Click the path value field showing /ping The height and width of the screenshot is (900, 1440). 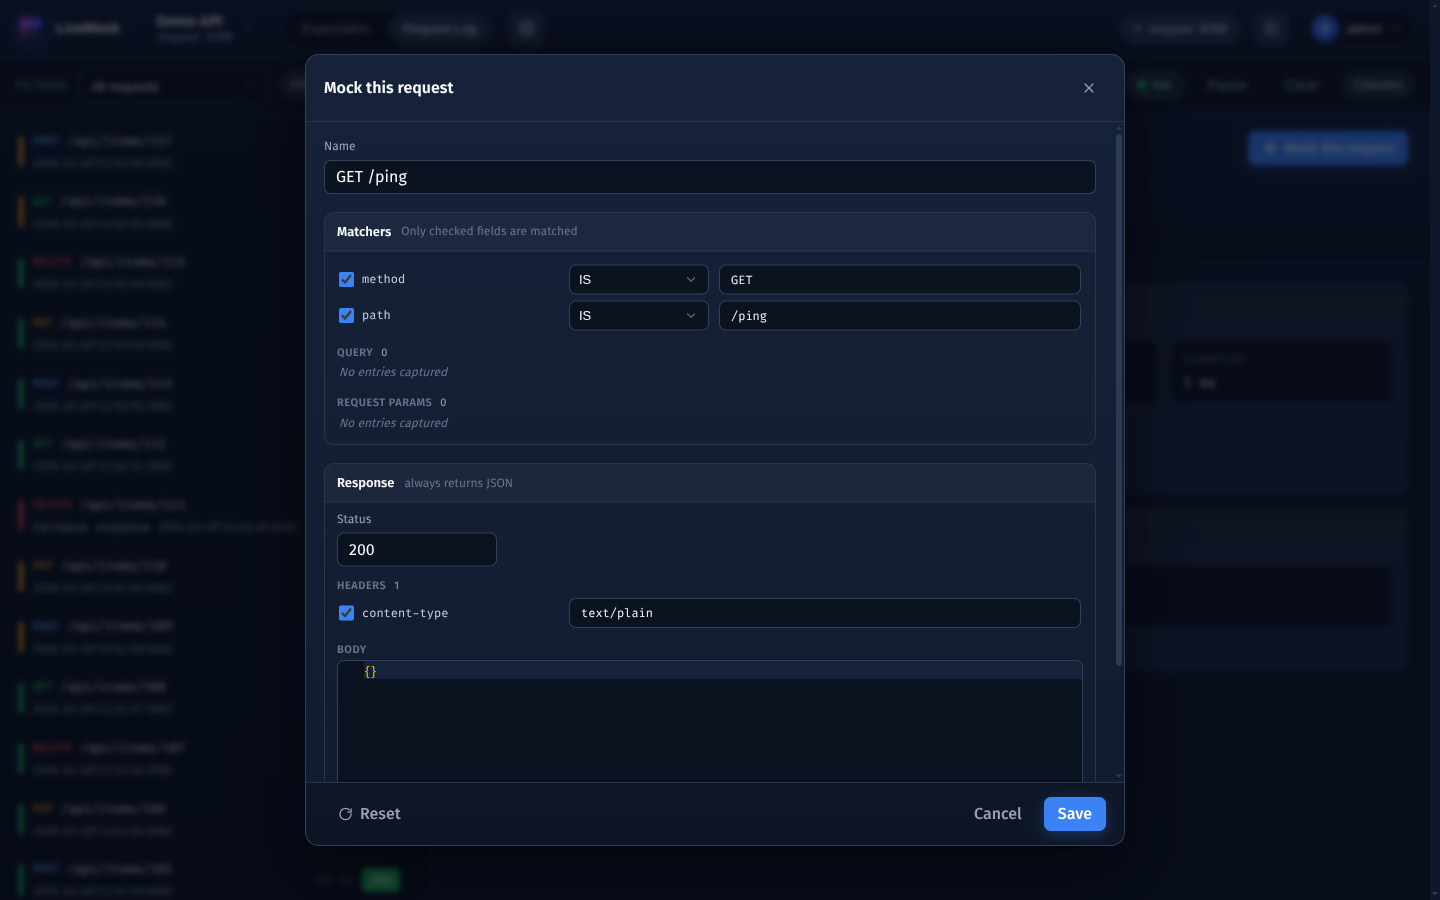point(900,316)
